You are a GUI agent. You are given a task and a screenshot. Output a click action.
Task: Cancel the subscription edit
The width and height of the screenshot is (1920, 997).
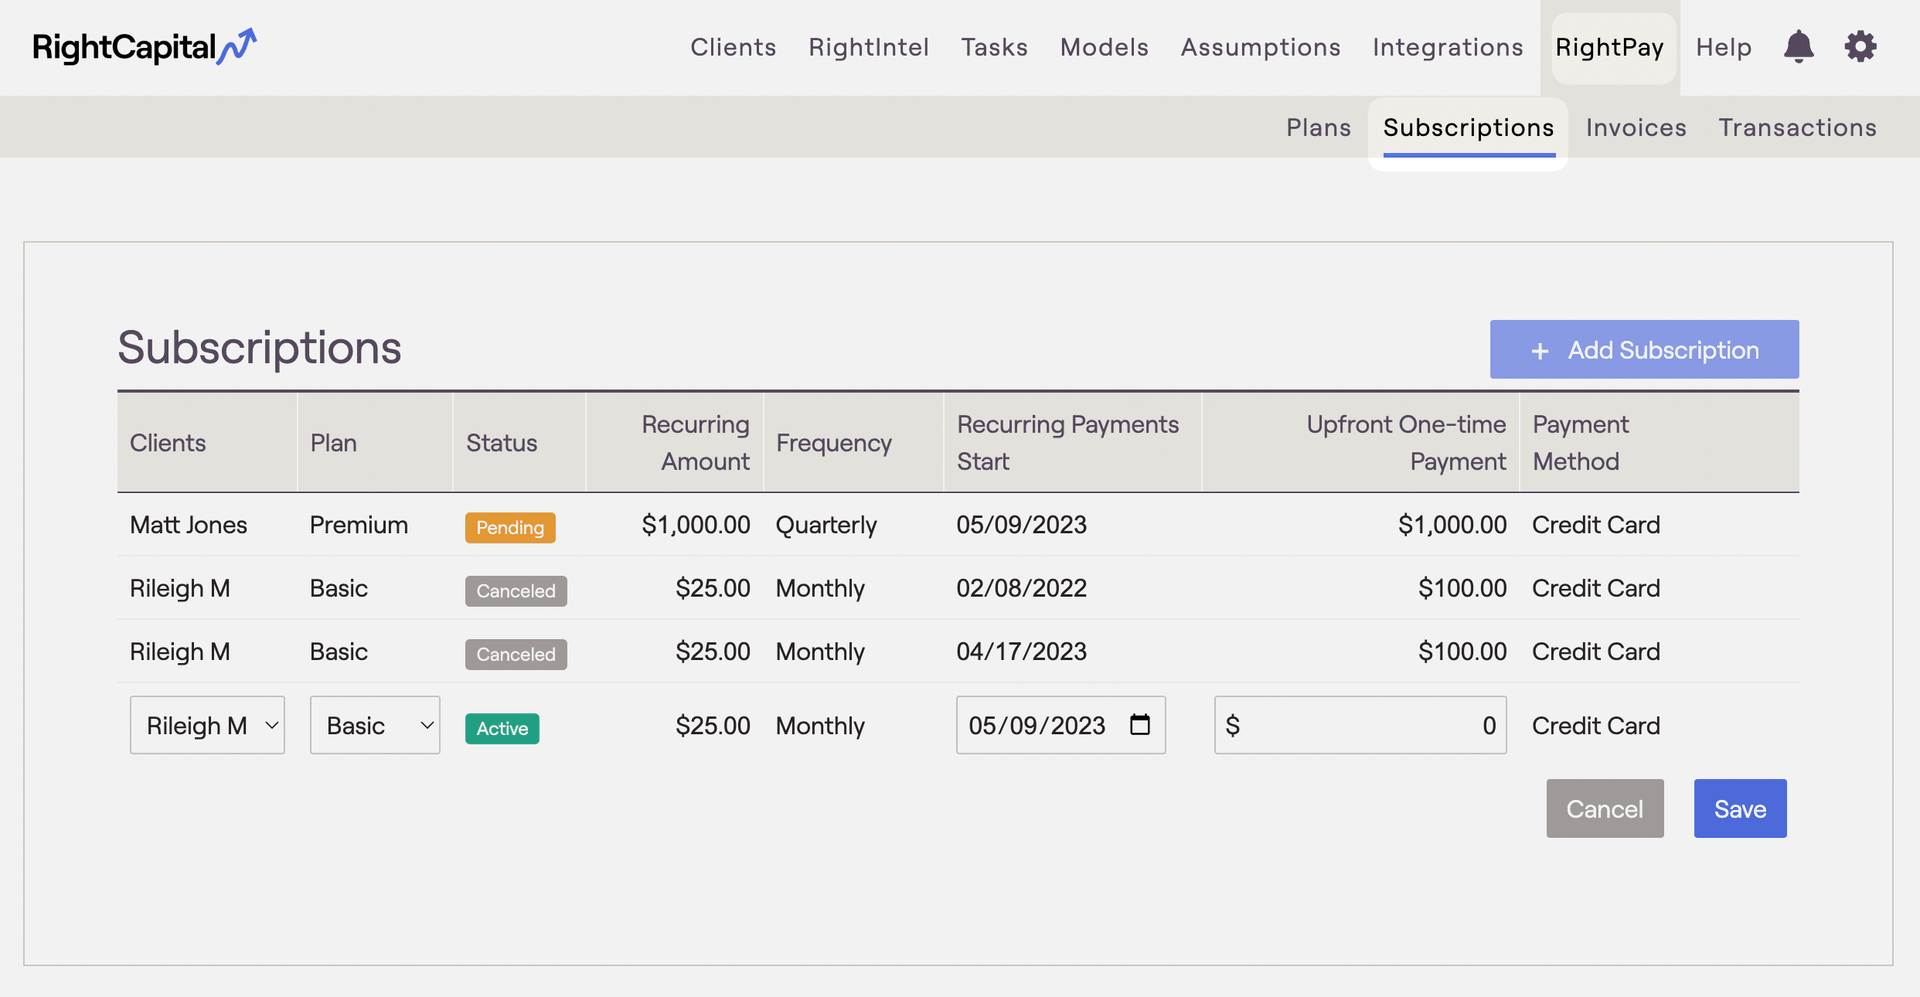(x=1605, y=808)
